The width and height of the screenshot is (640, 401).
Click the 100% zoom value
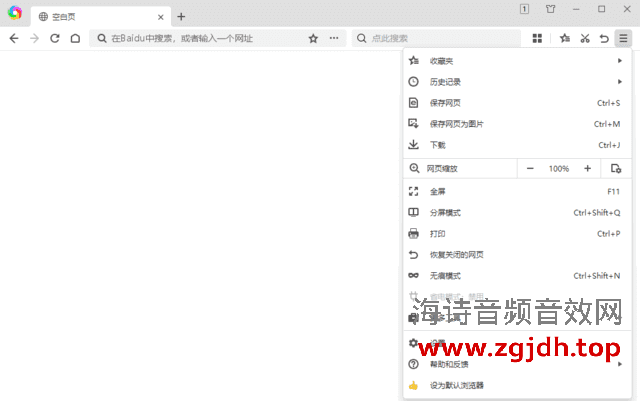point(559,169)
